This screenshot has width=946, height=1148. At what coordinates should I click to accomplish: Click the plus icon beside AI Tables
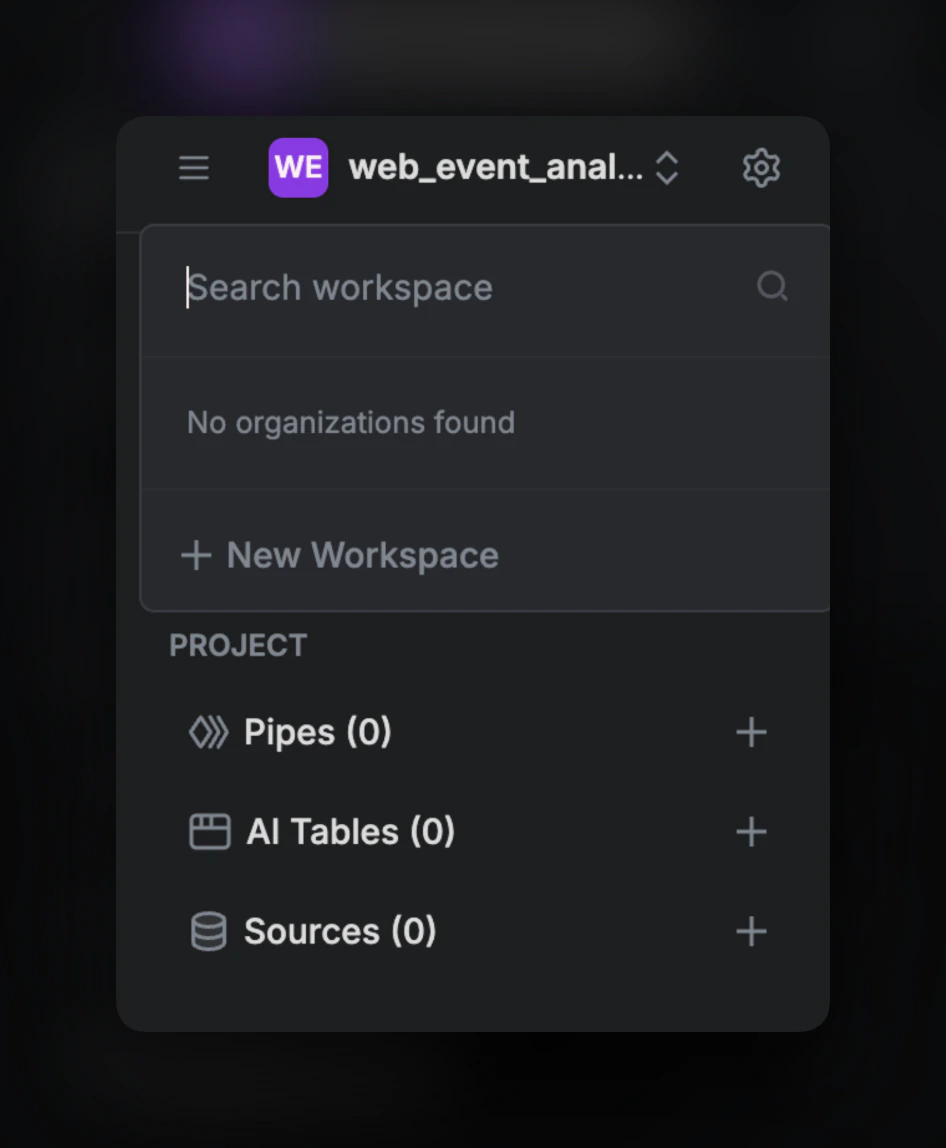point(751,831)
